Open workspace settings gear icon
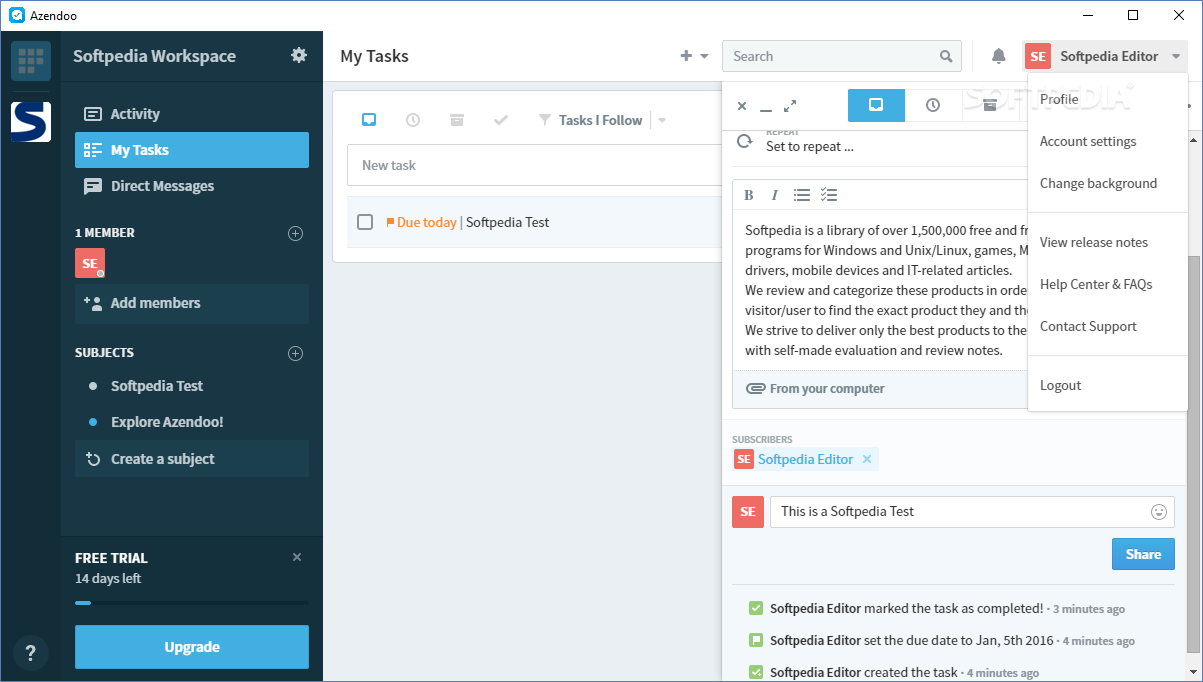 (x=299, y=55)
